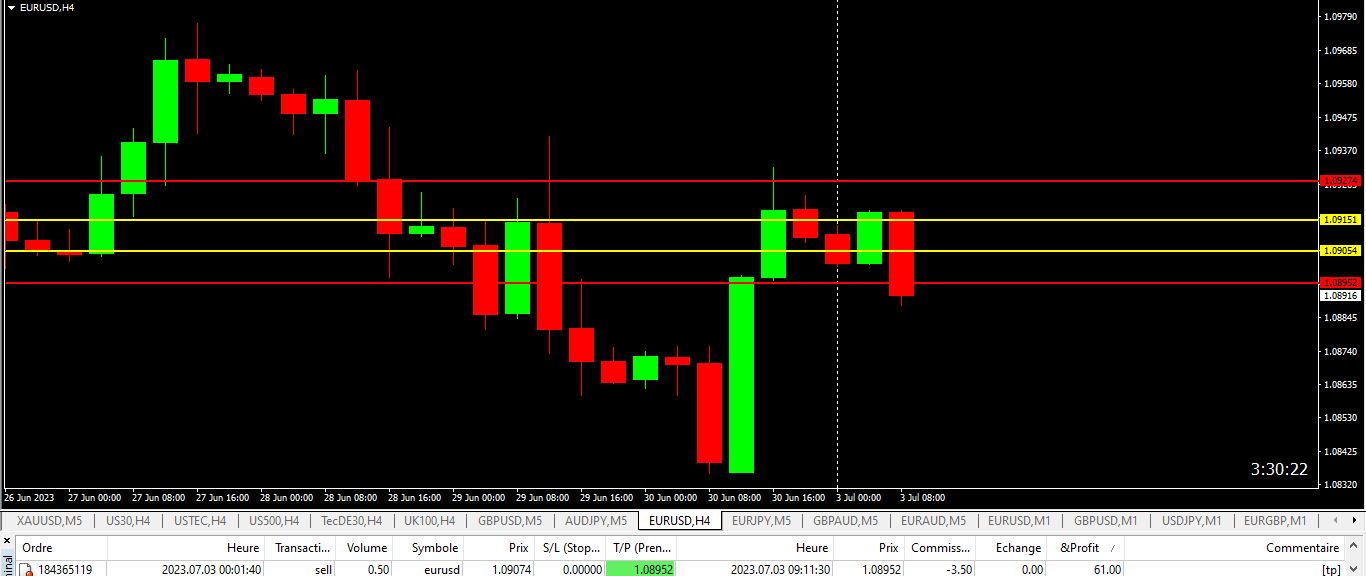Open the USTEC,H4 chart tab
Screen dimensions: 1366x576
(x=200, y=521)
